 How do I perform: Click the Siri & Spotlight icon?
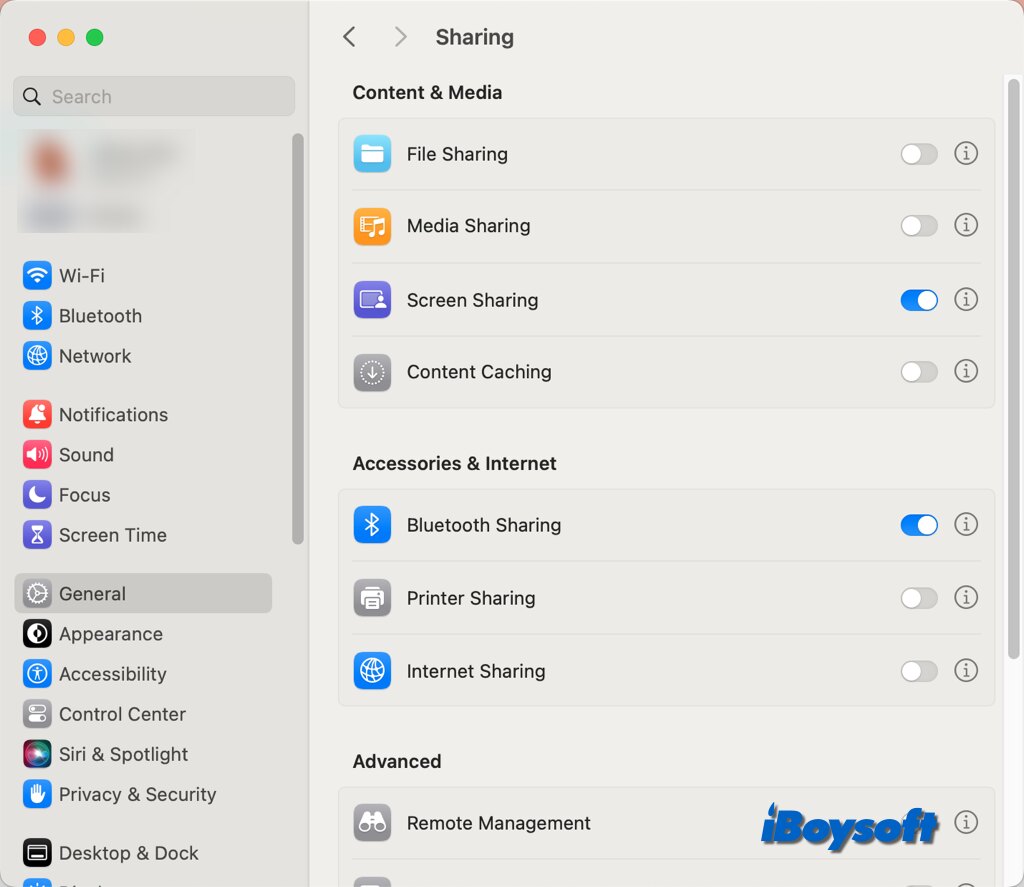click(37, 754)
